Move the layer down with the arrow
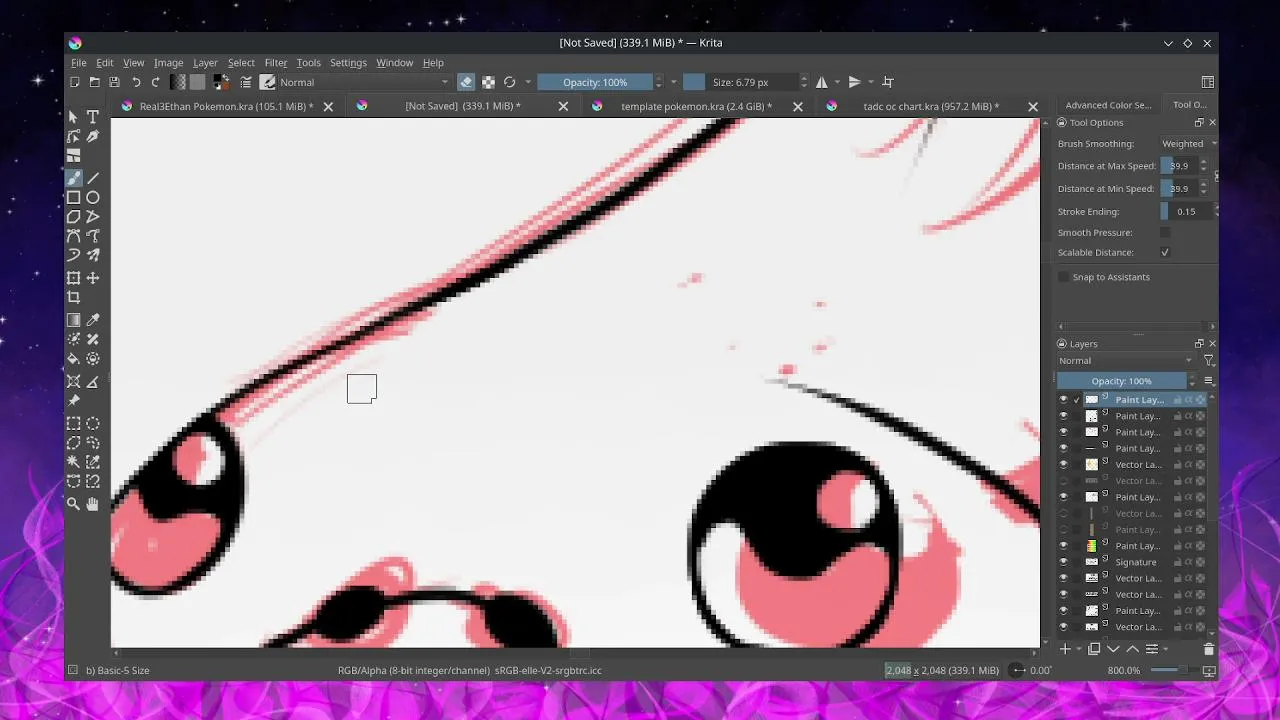 pyautogui.click(x=1113, y=649)
